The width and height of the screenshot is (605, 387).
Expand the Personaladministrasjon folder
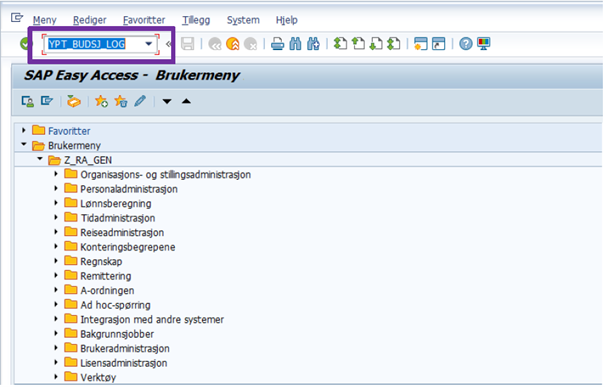[x=56, y=189]
